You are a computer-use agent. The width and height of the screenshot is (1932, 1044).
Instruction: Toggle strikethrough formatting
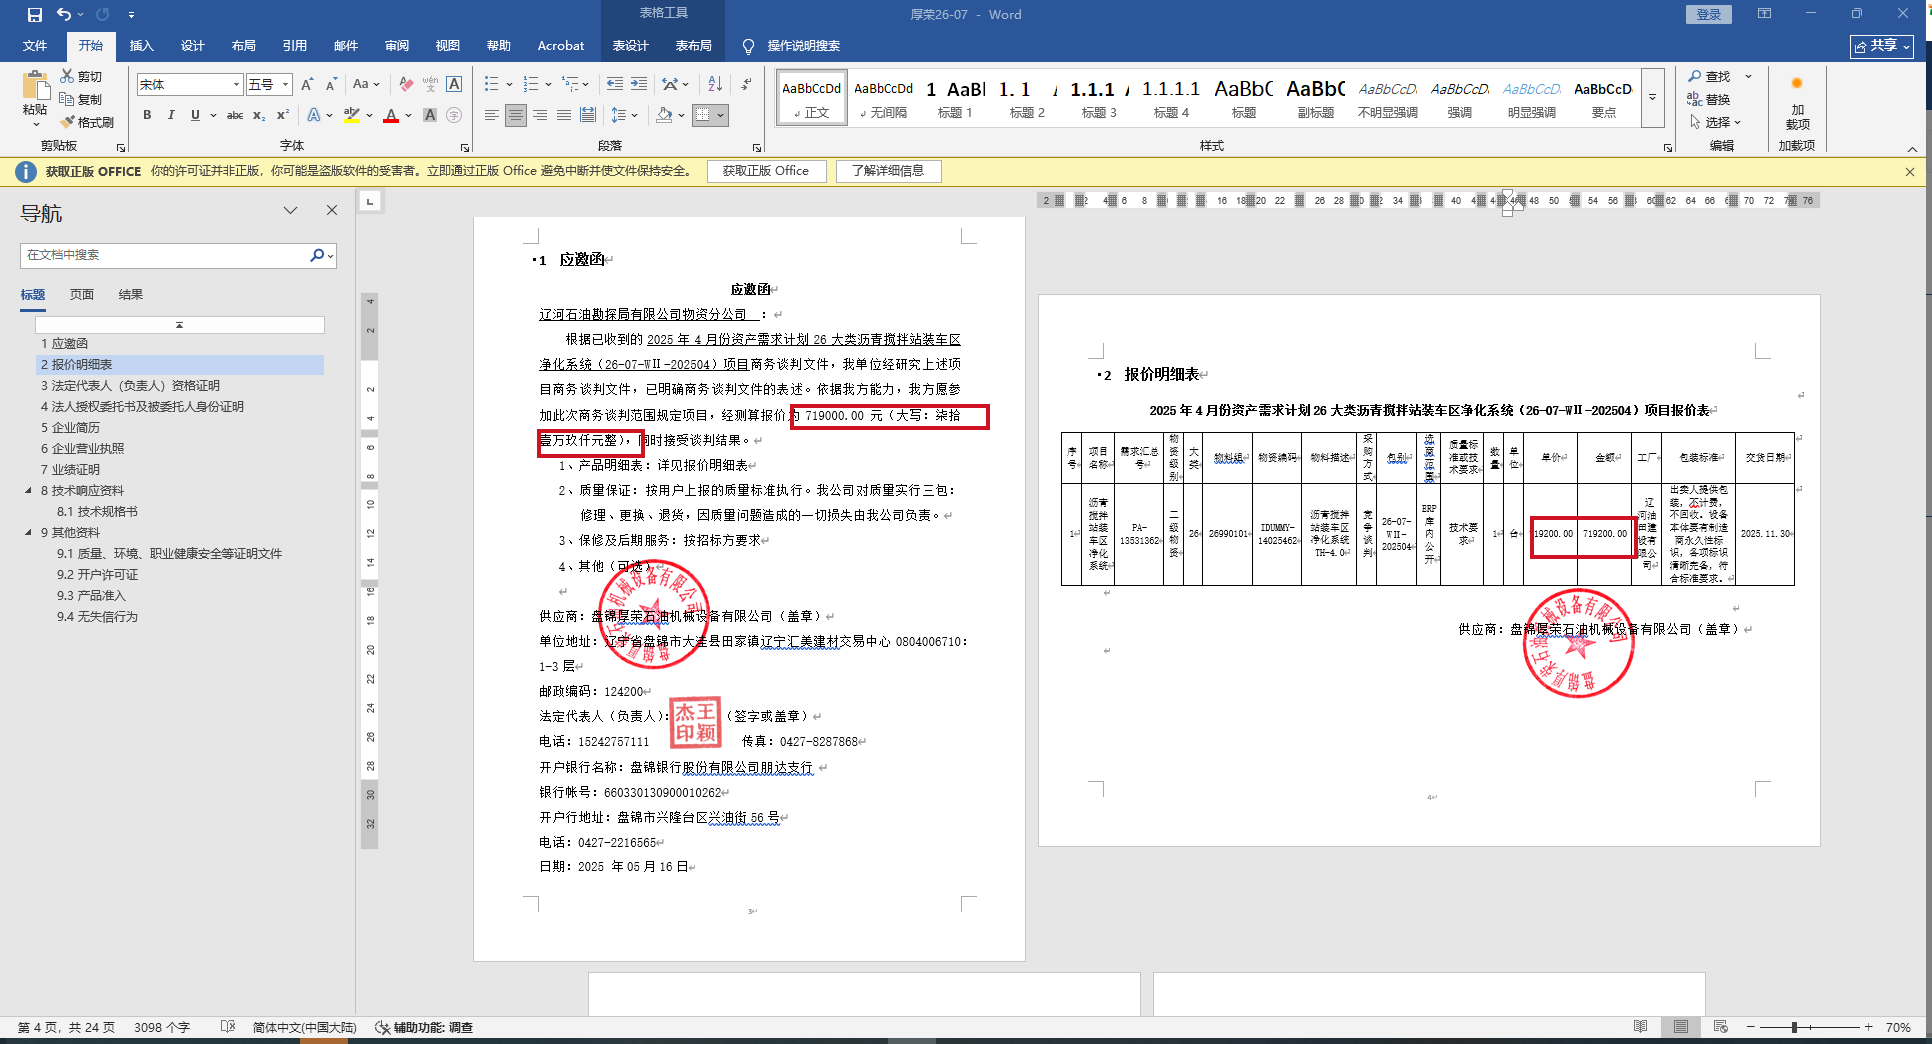[235, 115]
